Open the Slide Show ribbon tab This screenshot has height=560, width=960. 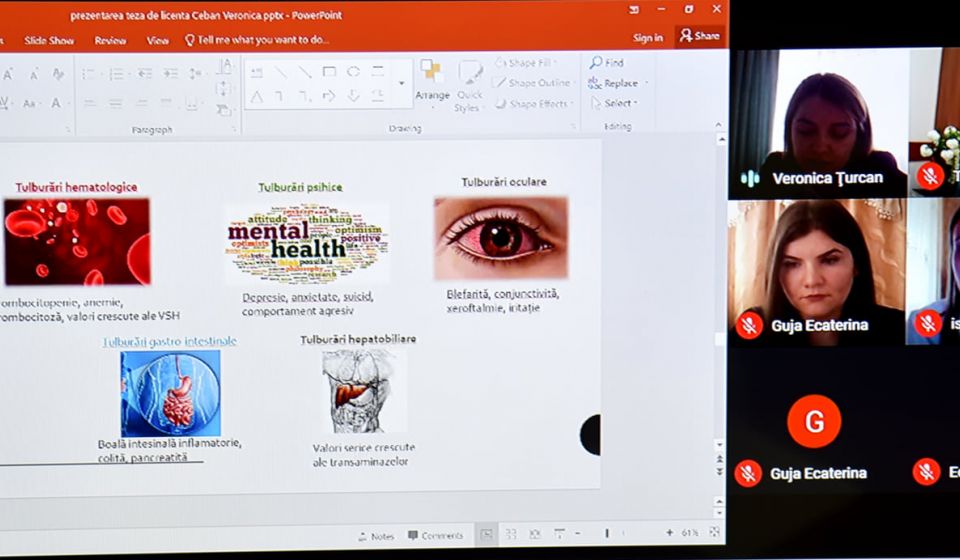(x=49, y=41)
